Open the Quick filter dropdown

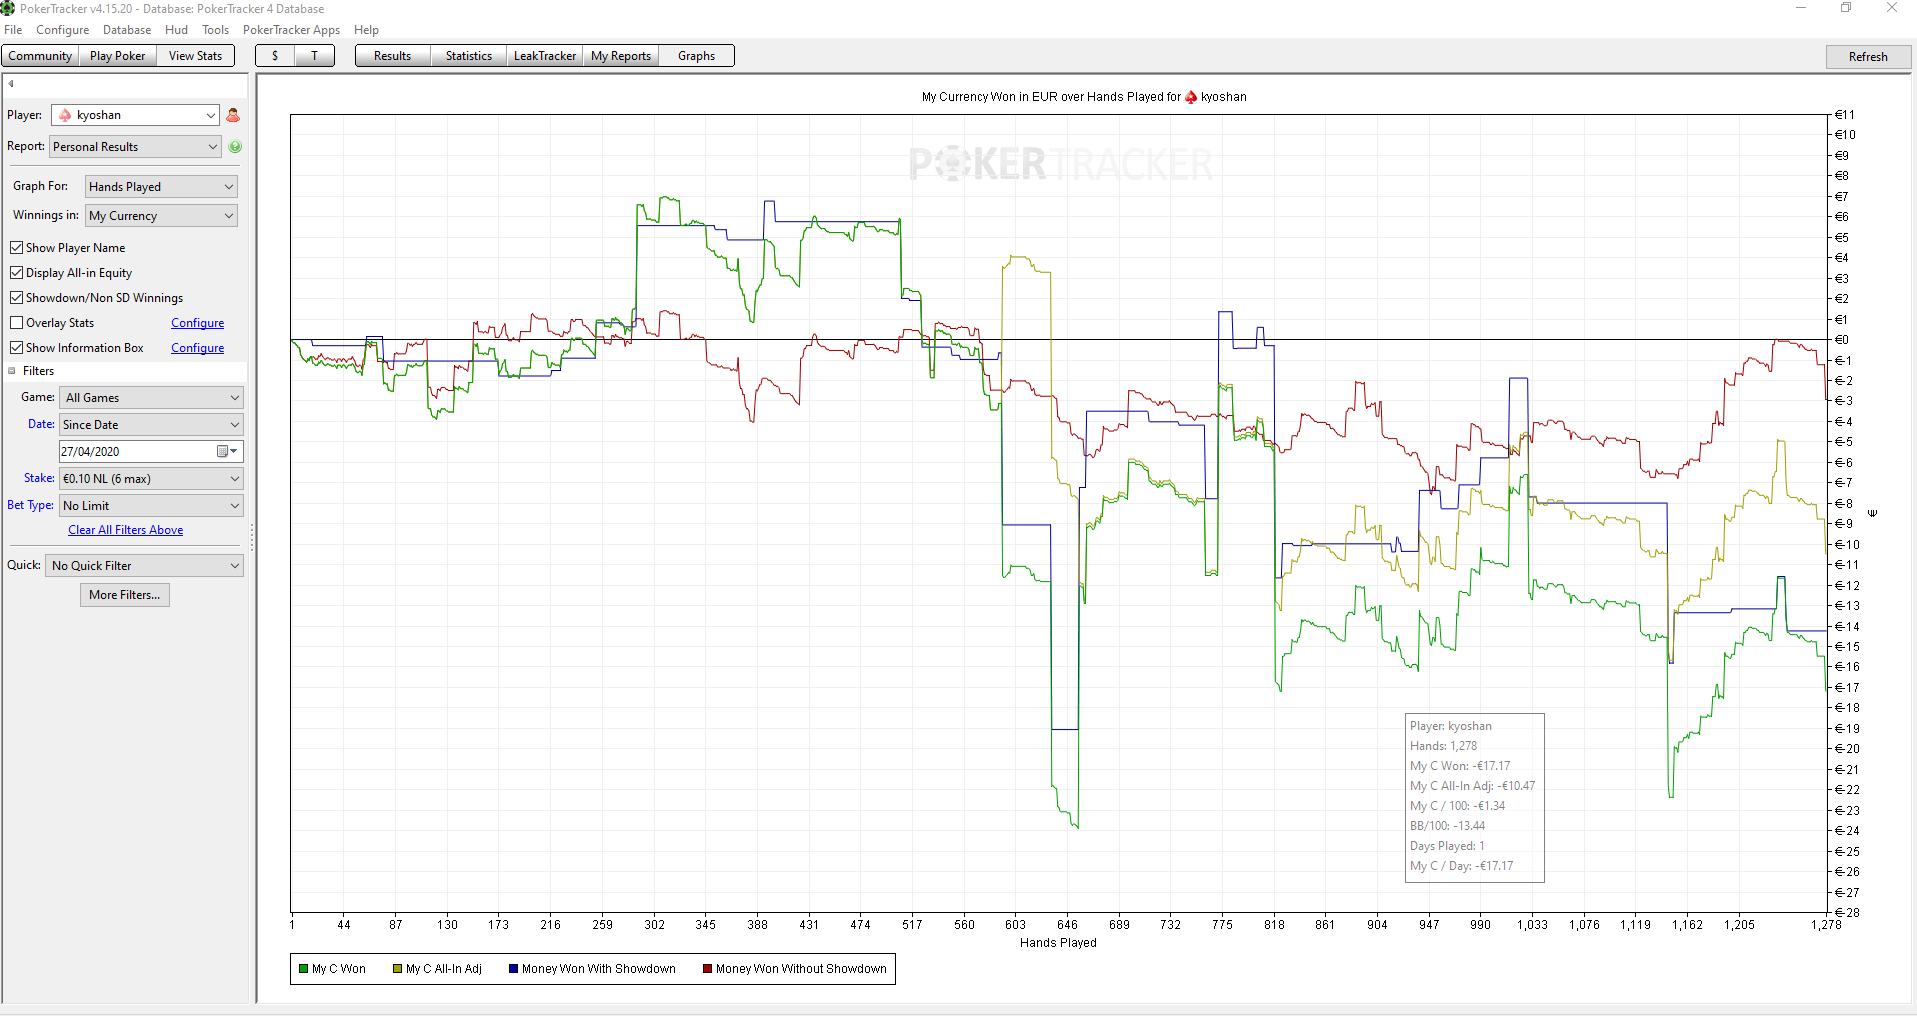[145, 566]
